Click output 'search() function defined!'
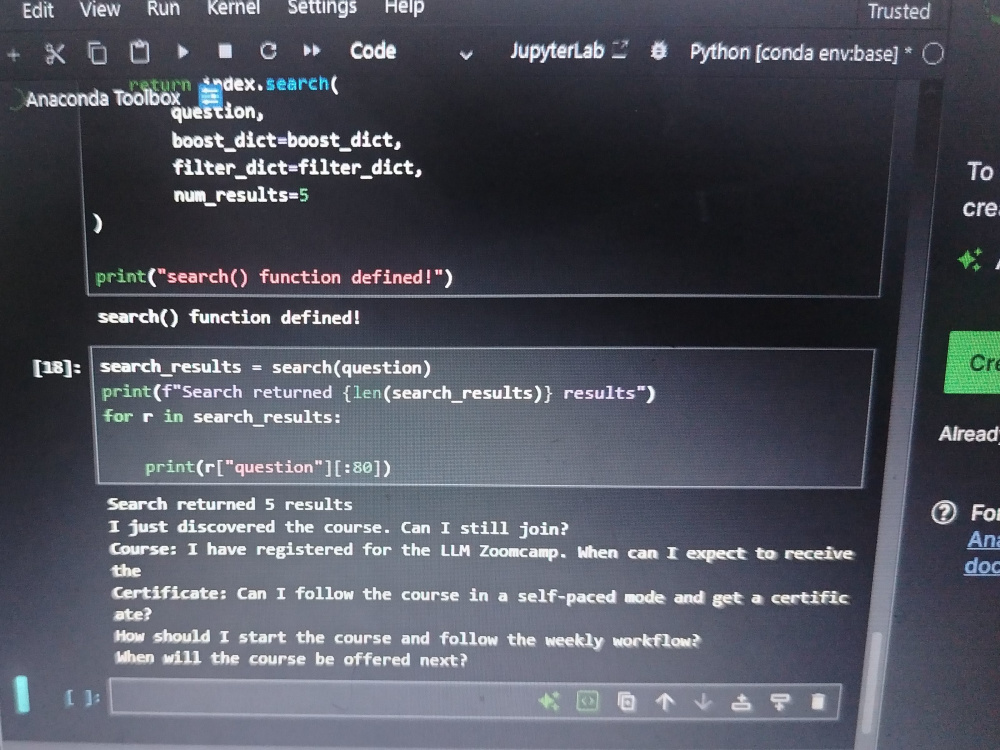The width and height of the screenshot is (1000, 750). point(229,317)
